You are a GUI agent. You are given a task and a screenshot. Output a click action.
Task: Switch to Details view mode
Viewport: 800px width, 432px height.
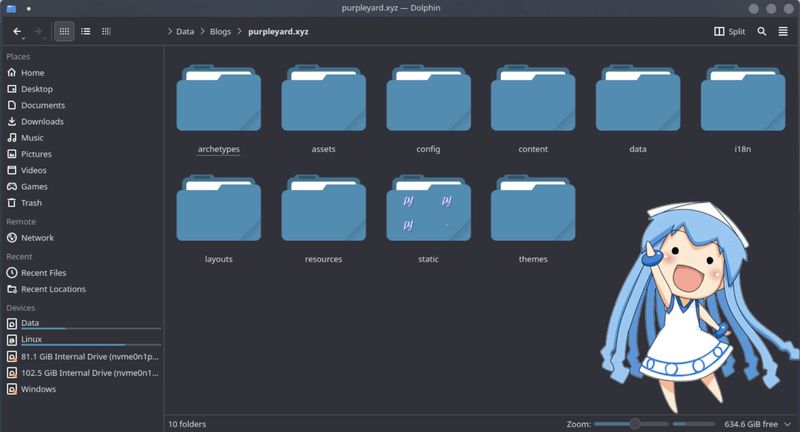(x=107, y=32)
